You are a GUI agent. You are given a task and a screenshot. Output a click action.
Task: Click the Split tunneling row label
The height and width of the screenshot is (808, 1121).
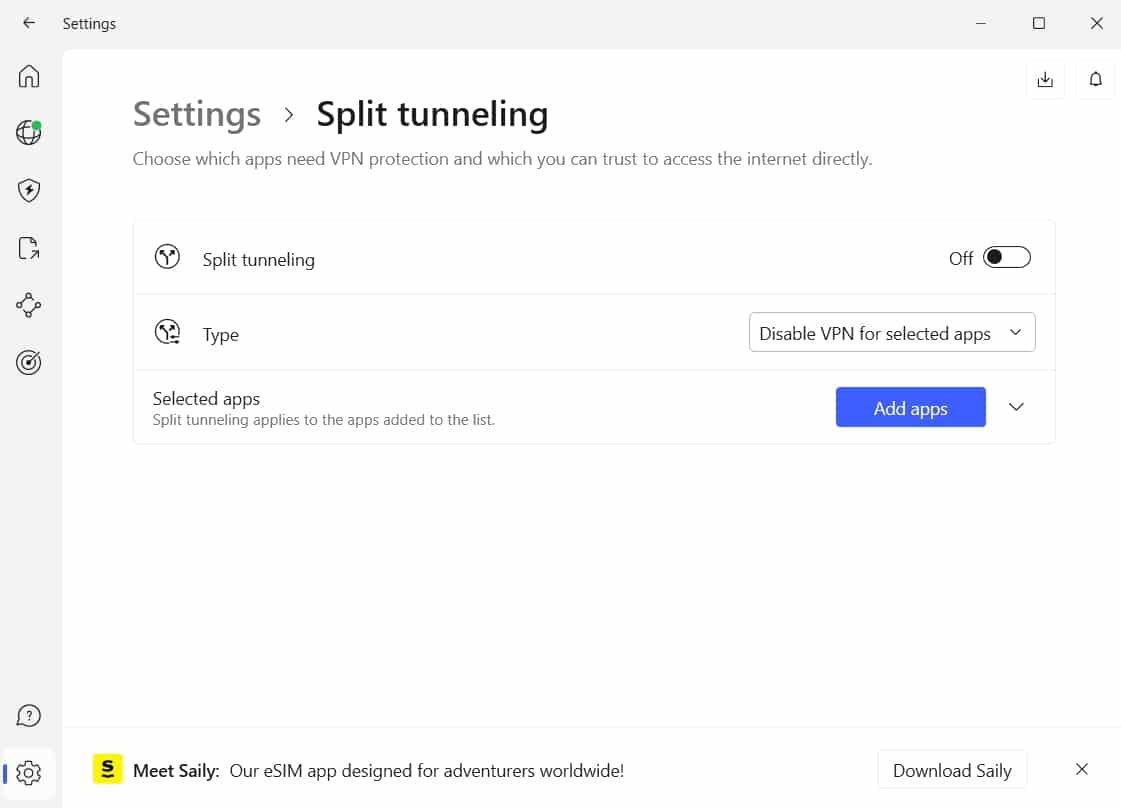point(258,260)
